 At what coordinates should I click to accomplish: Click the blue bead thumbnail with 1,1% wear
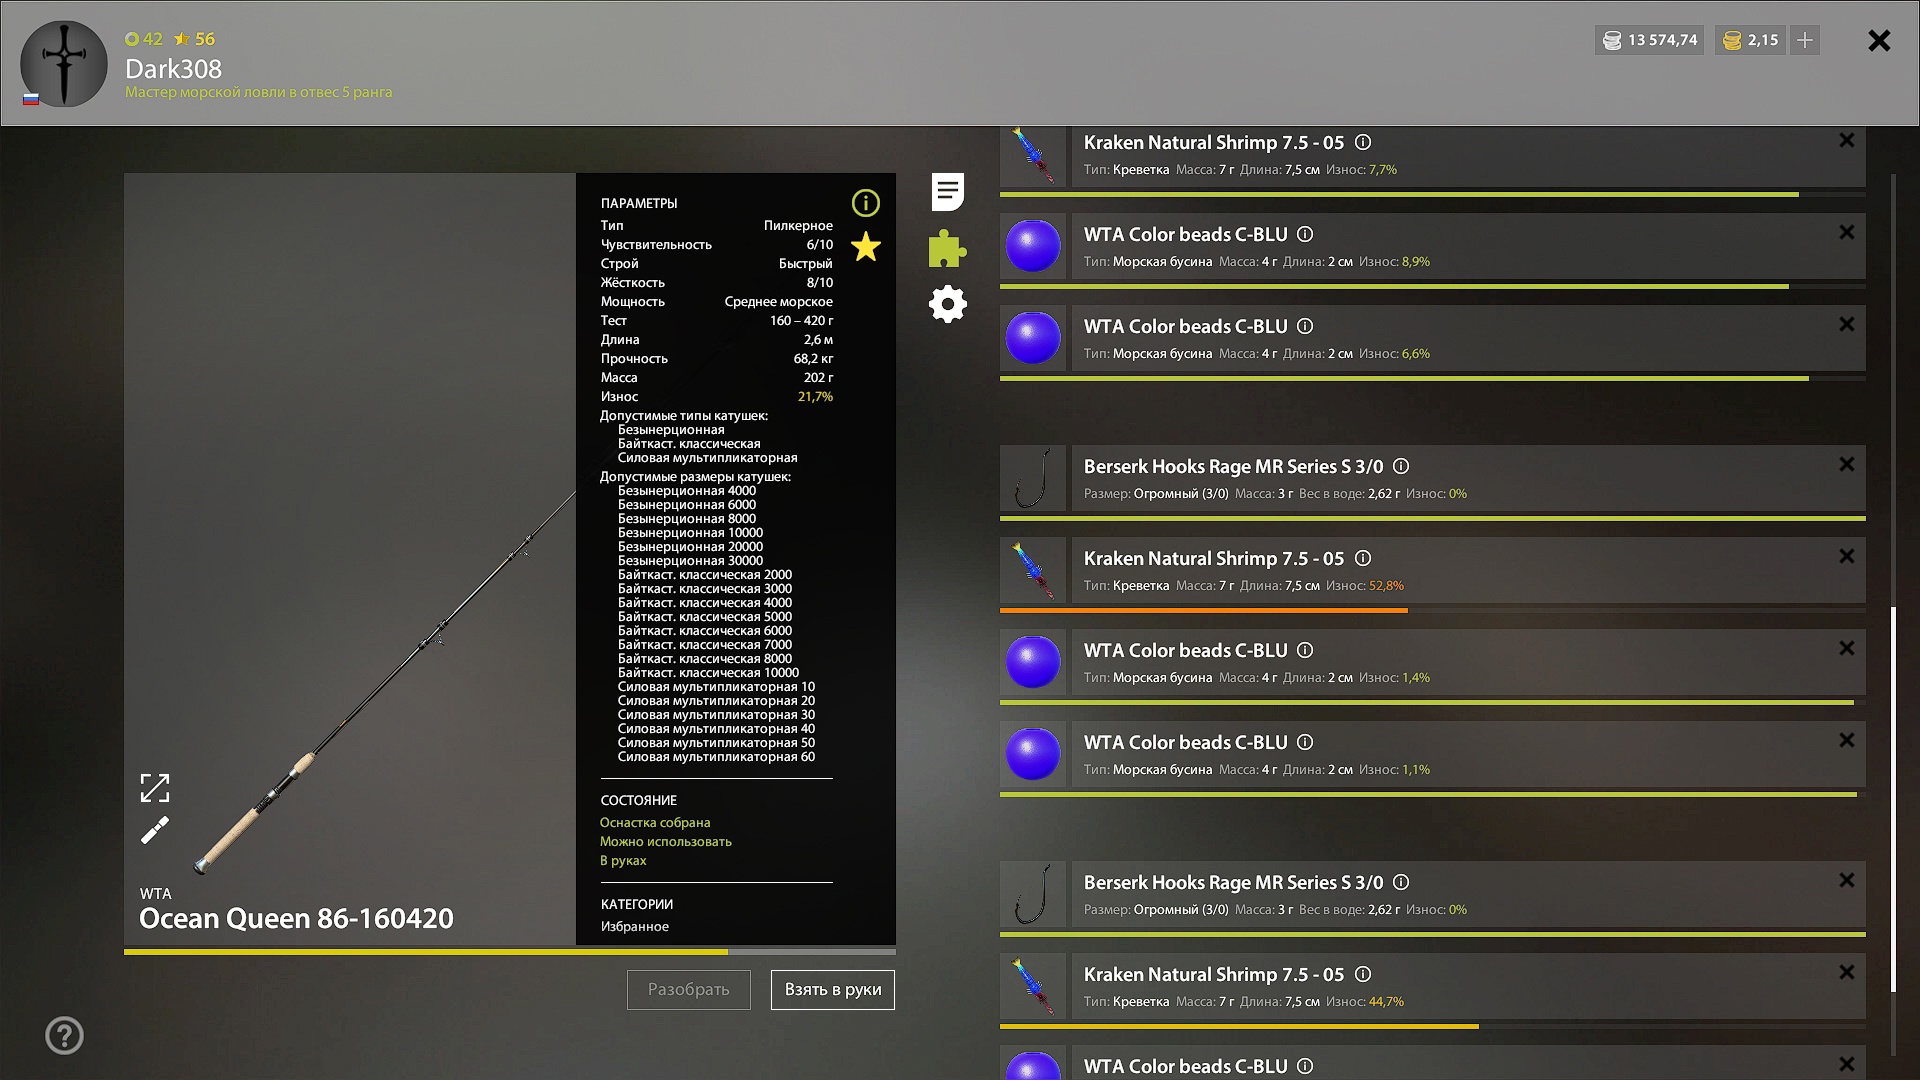click(1033, 754)
